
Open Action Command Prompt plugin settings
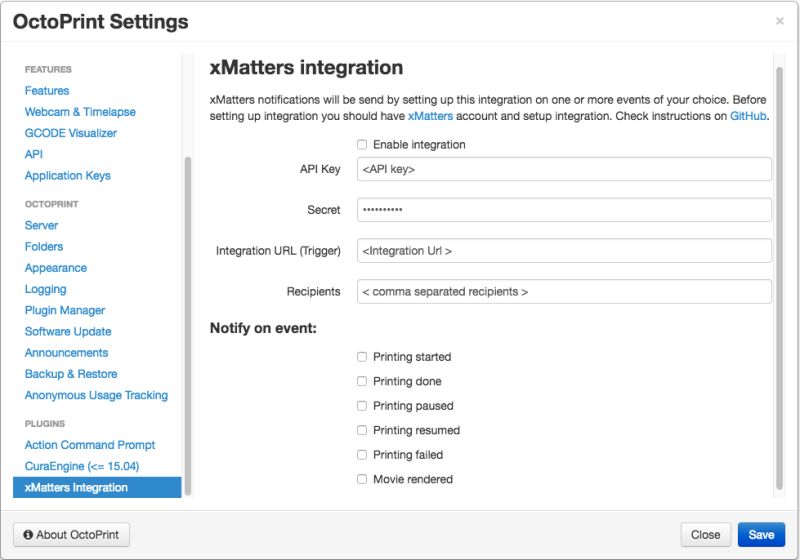click(x=90, y=445)
